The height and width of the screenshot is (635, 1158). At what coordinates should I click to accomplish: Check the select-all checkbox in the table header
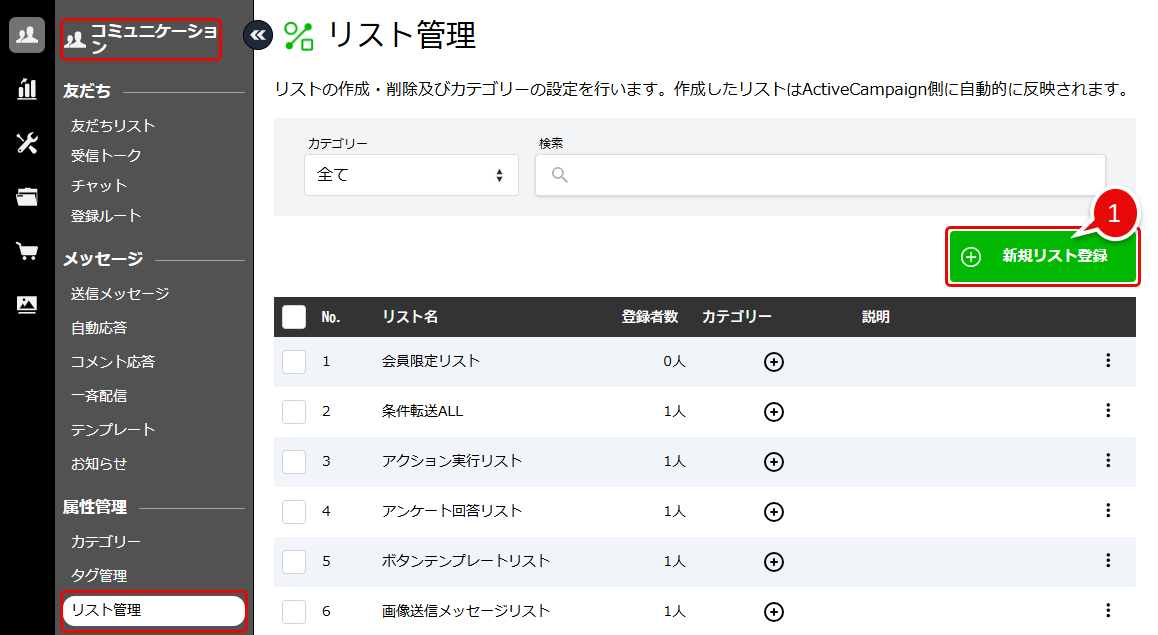[x=294, y=316]
